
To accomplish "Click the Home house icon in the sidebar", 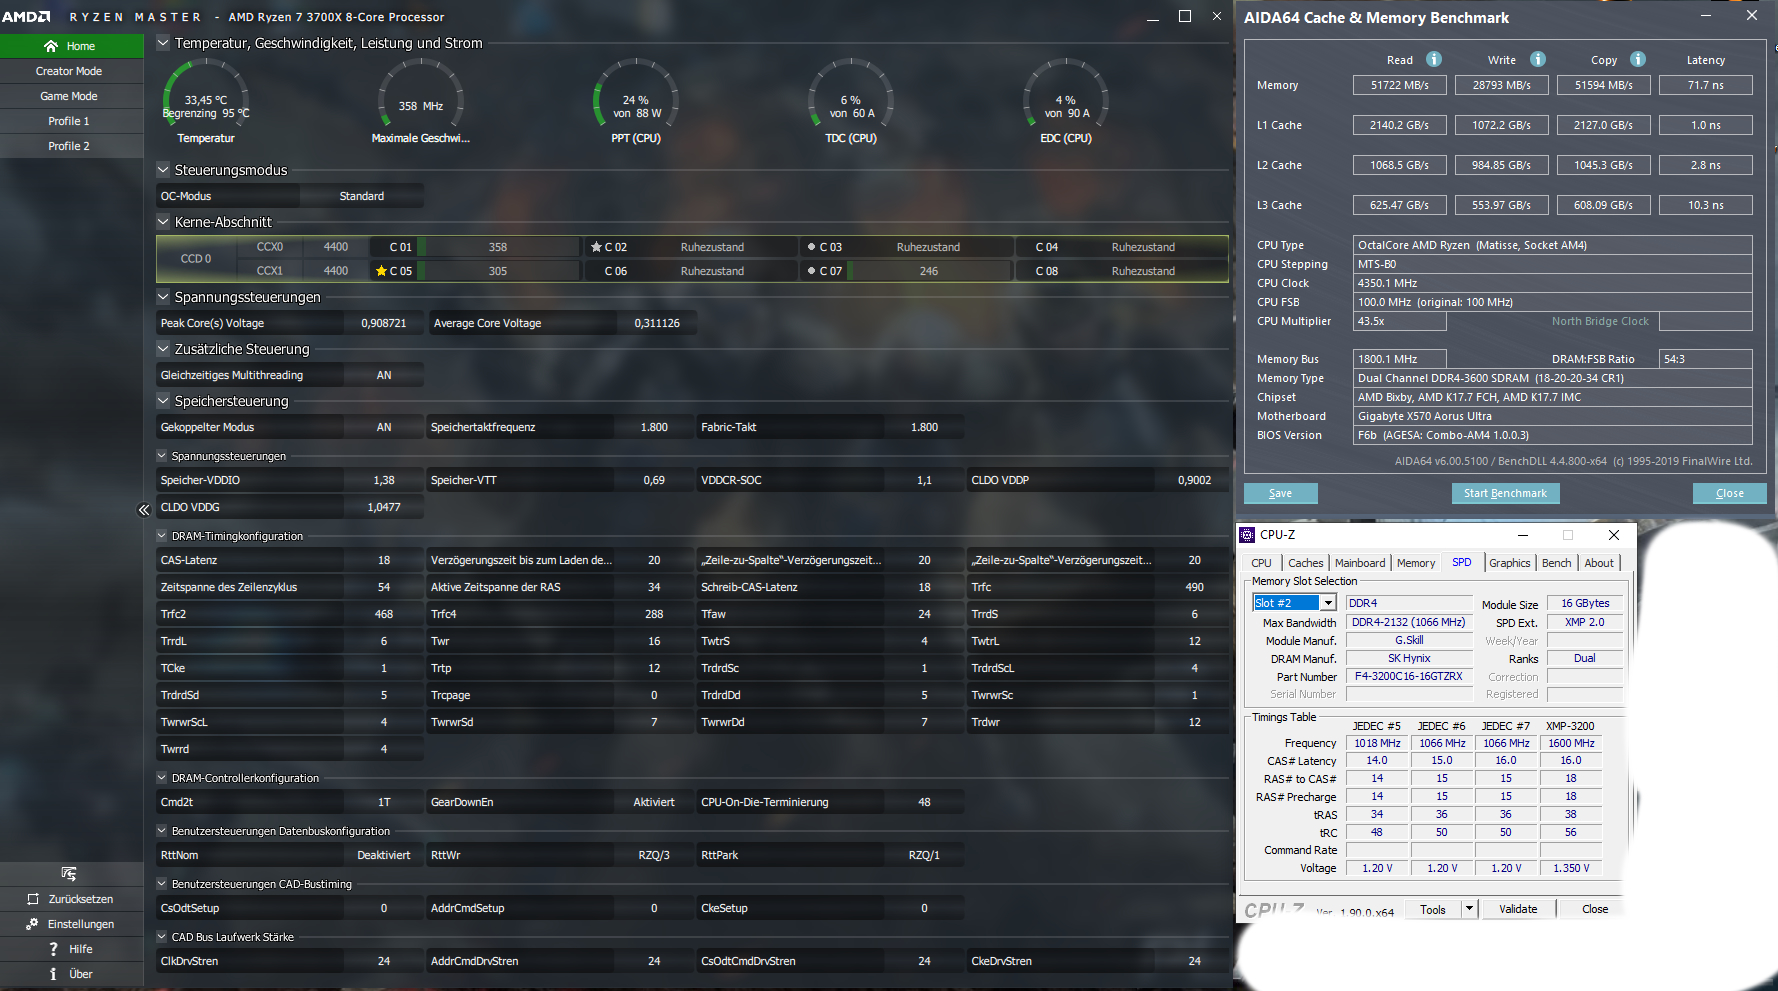I will point(51,46).
